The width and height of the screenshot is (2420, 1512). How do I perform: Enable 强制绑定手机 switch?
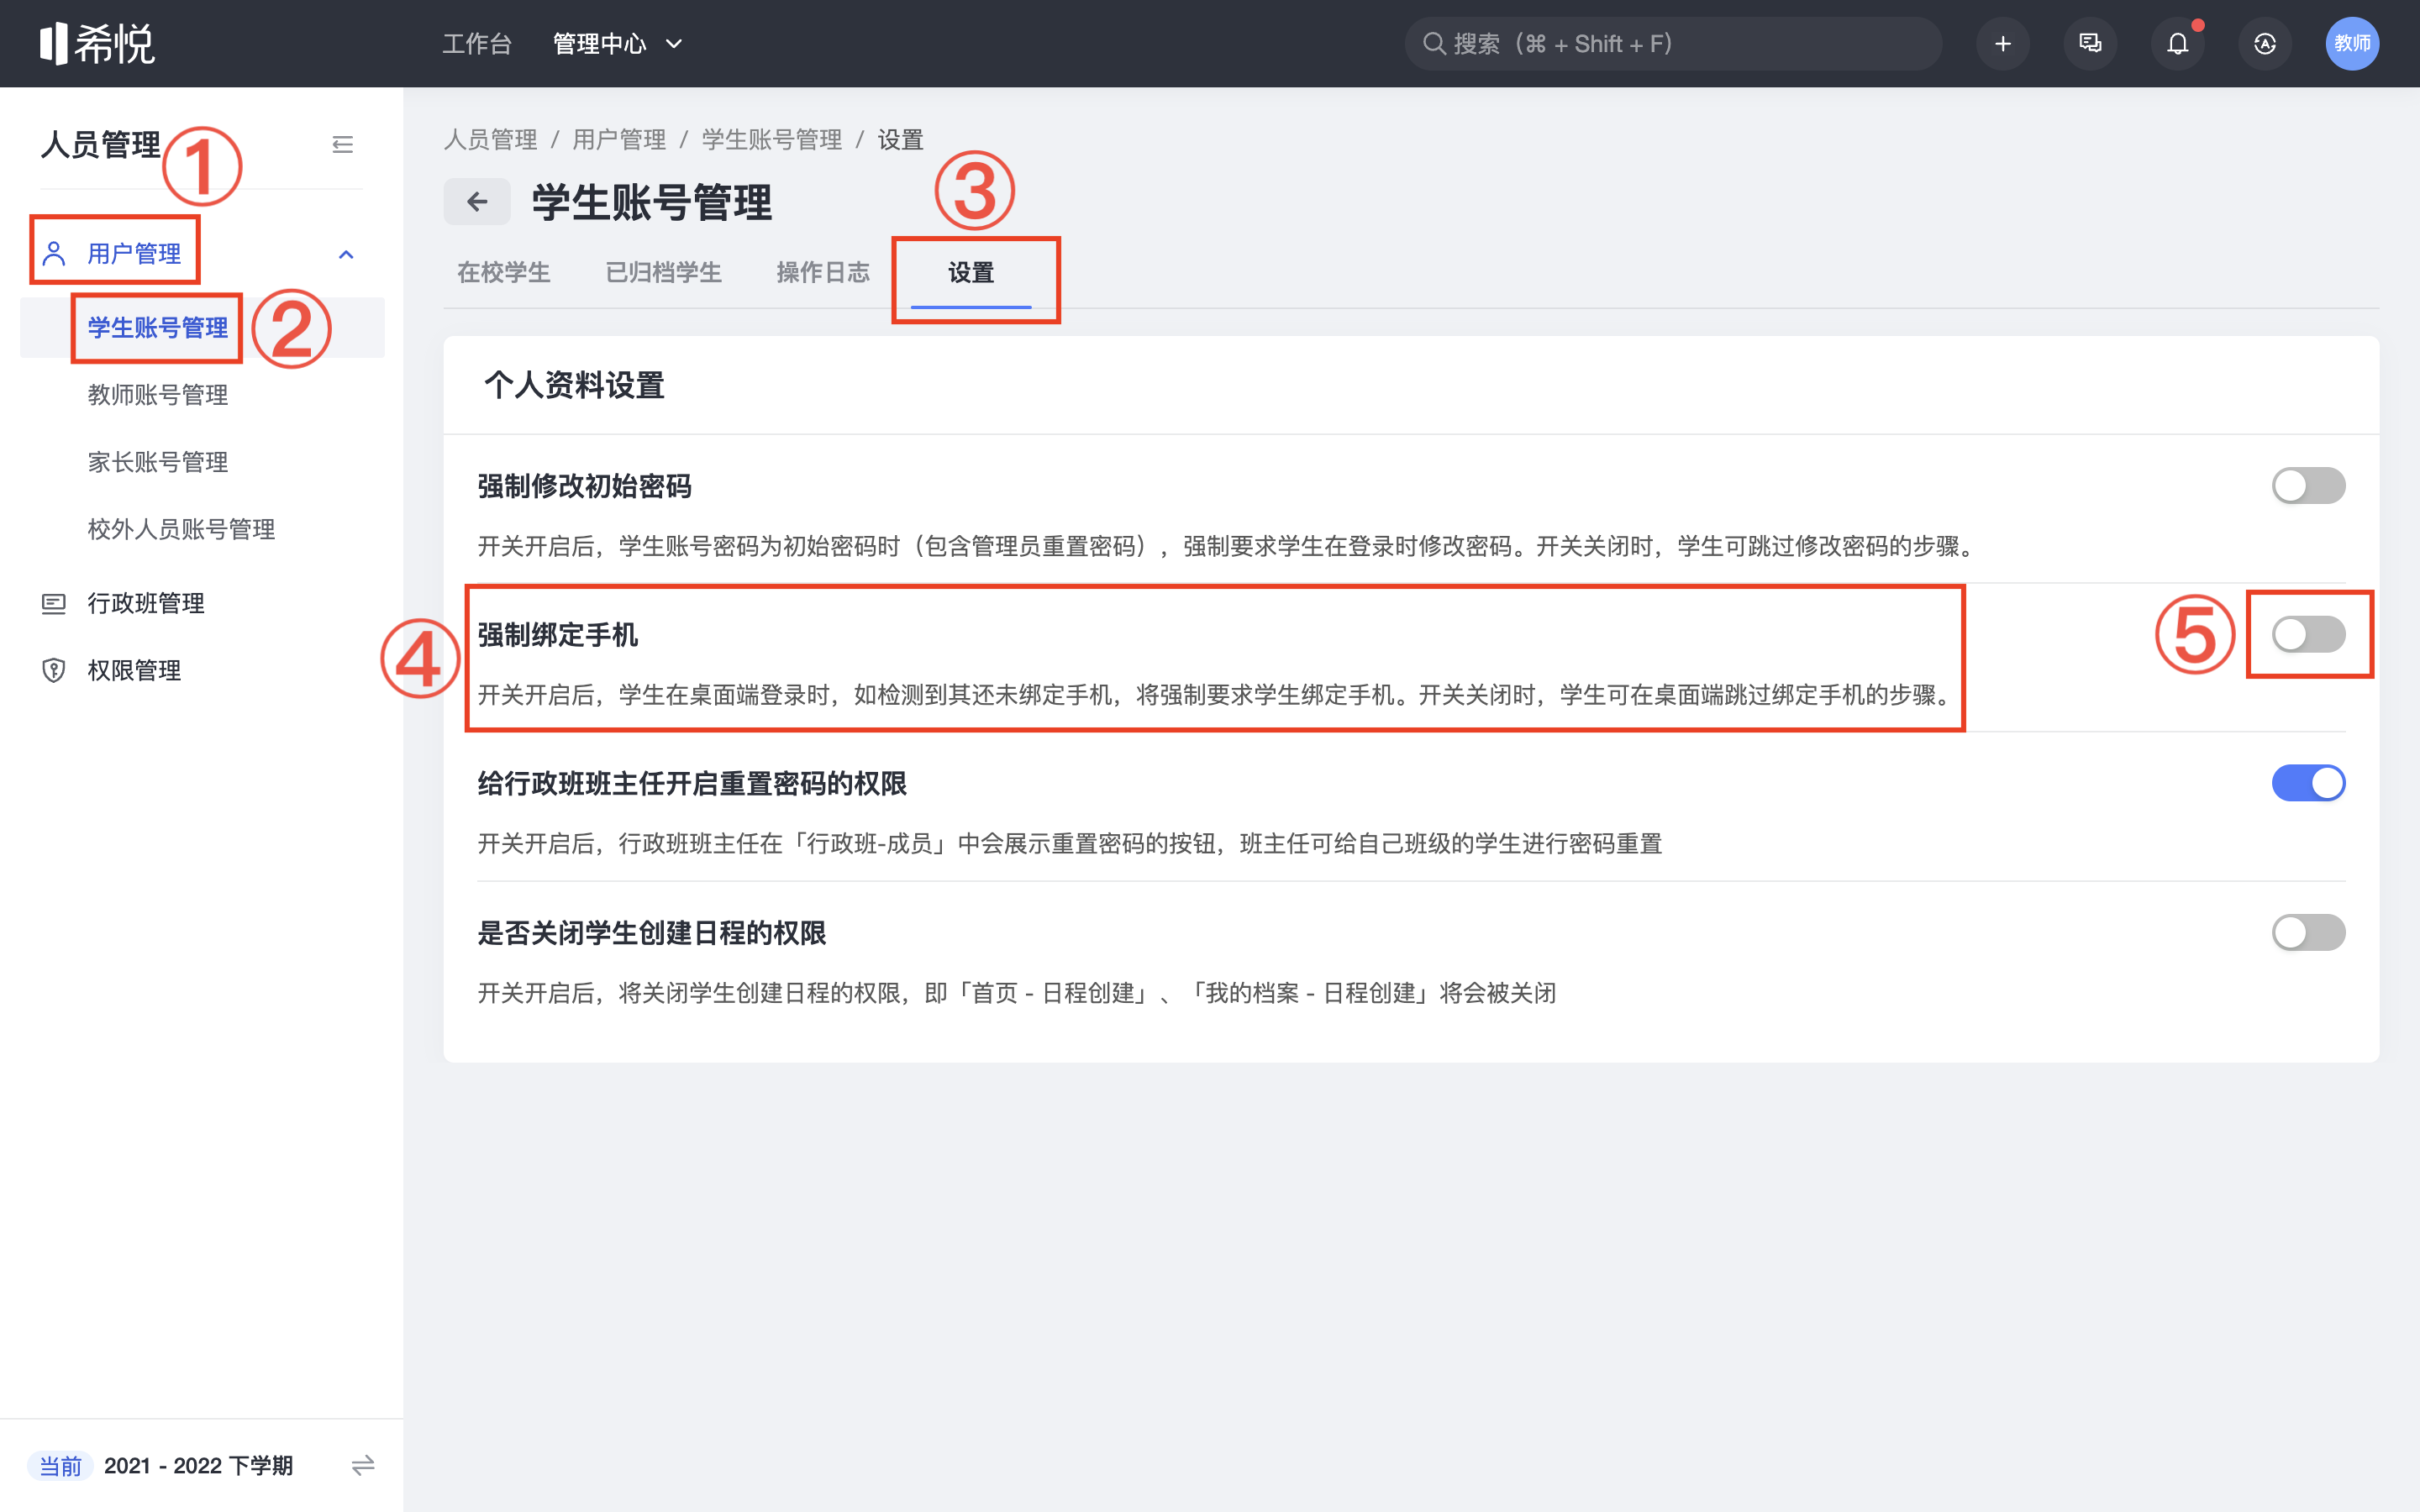tap(2308, 634)
